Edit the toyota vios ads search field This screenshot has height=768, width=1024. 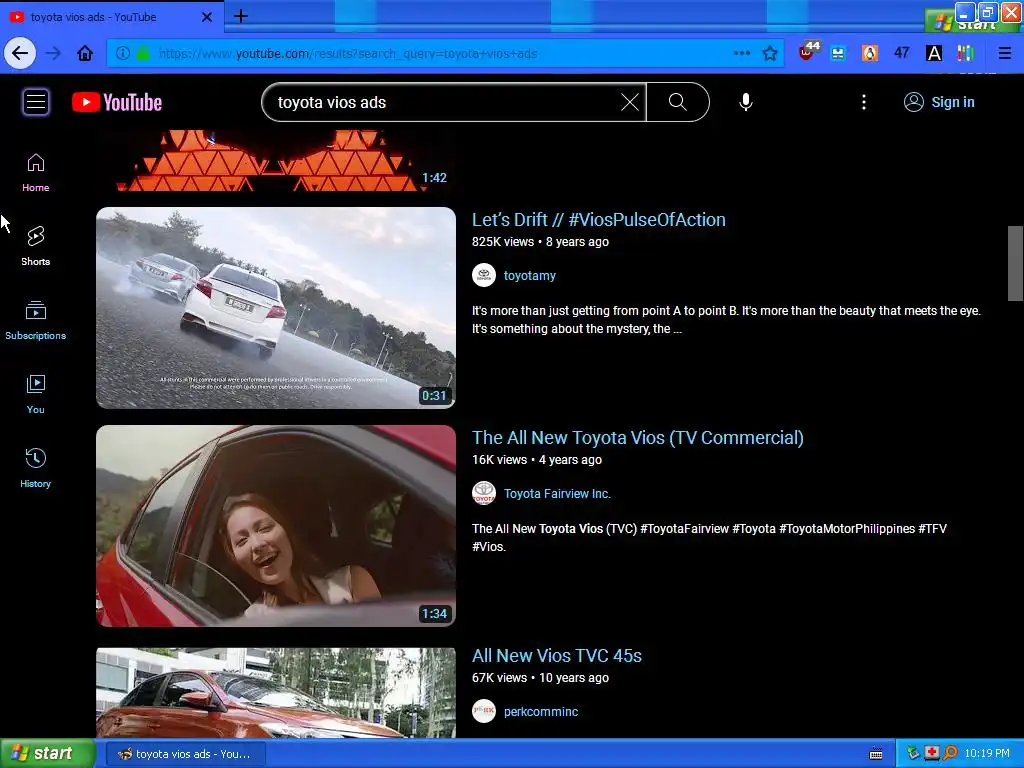pos(444,103)
